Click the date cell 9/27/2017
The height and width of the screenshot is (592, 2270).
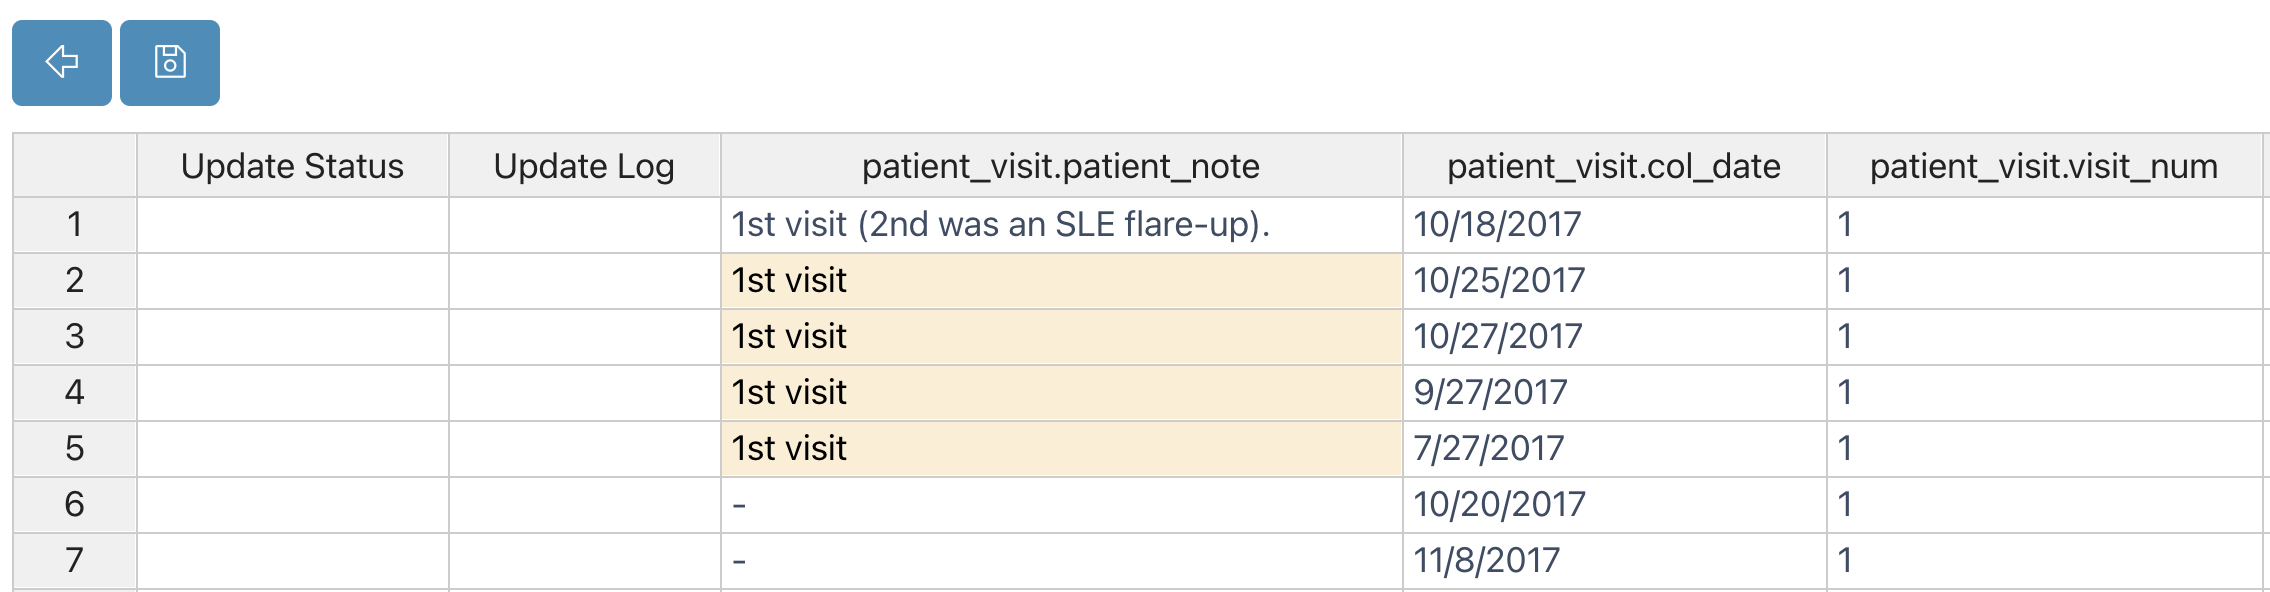coord(1614,392)
